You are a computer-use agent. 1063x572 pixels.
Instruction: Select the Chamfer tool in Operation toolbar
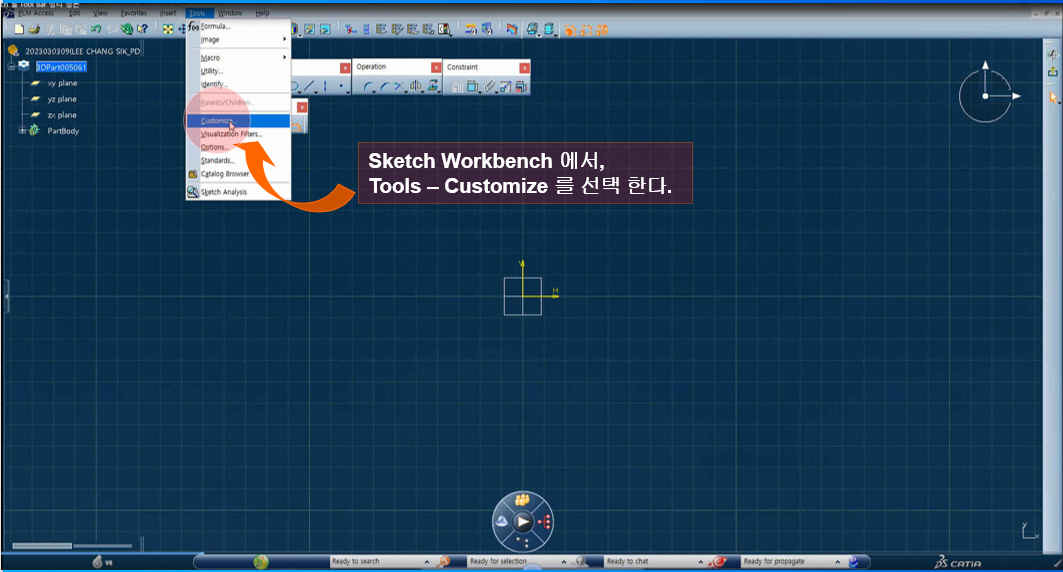click(x=384, y=87)
